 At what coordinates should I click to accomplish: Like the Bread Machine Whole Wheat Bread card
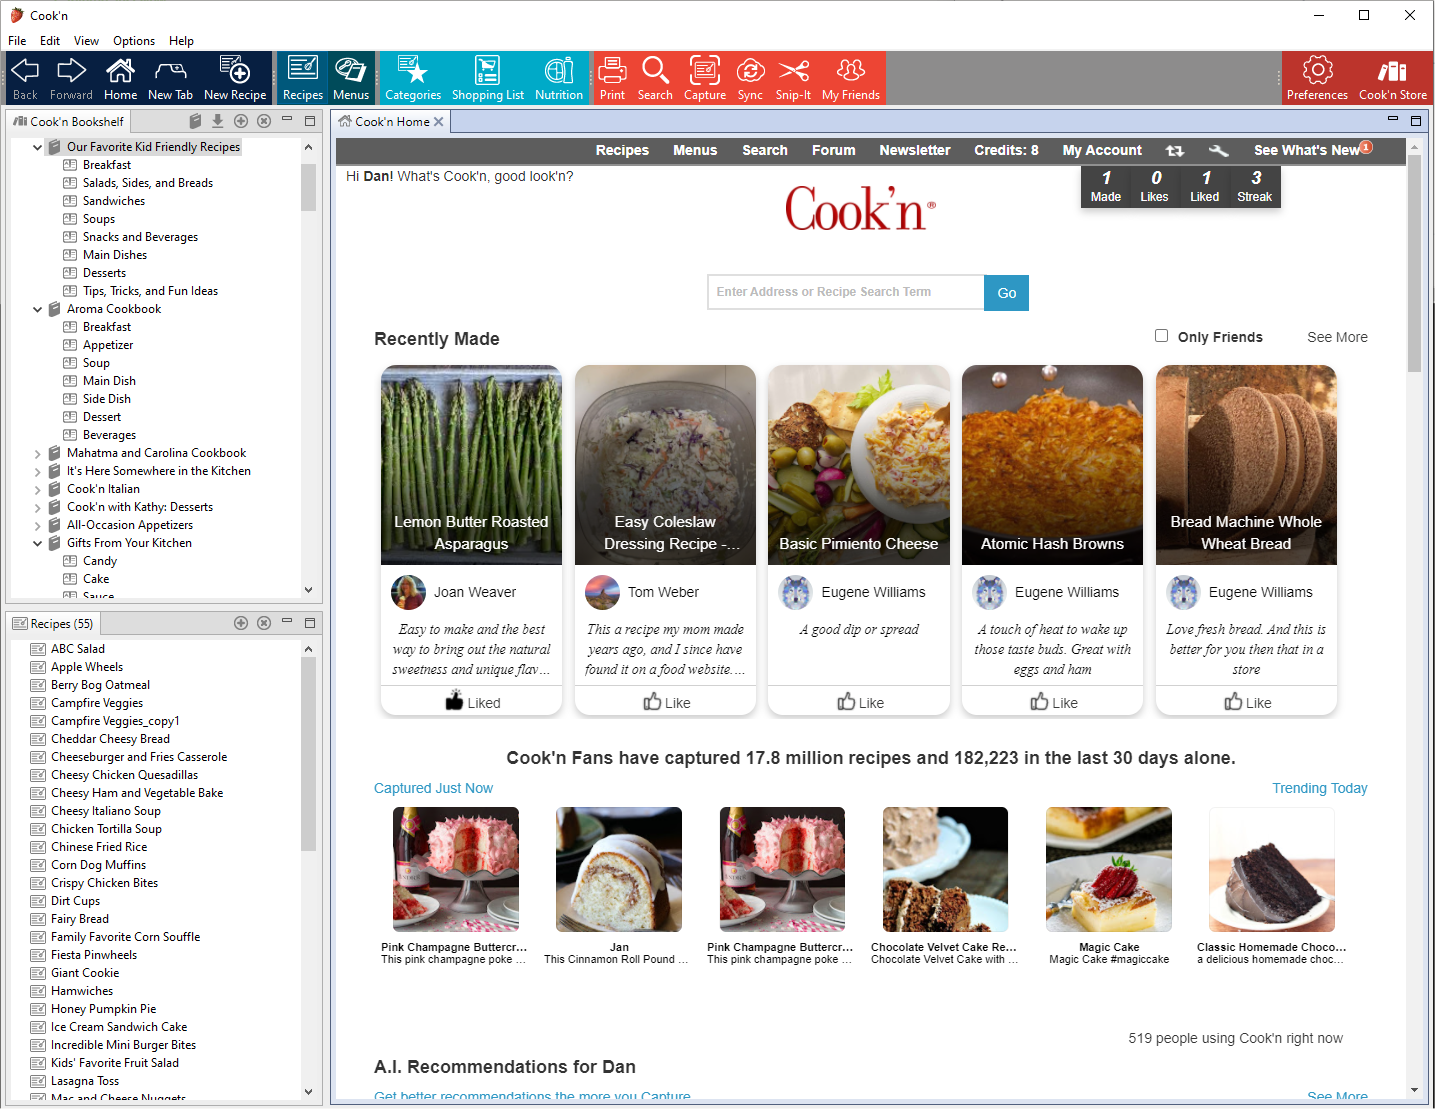(x=1247, y=702)
